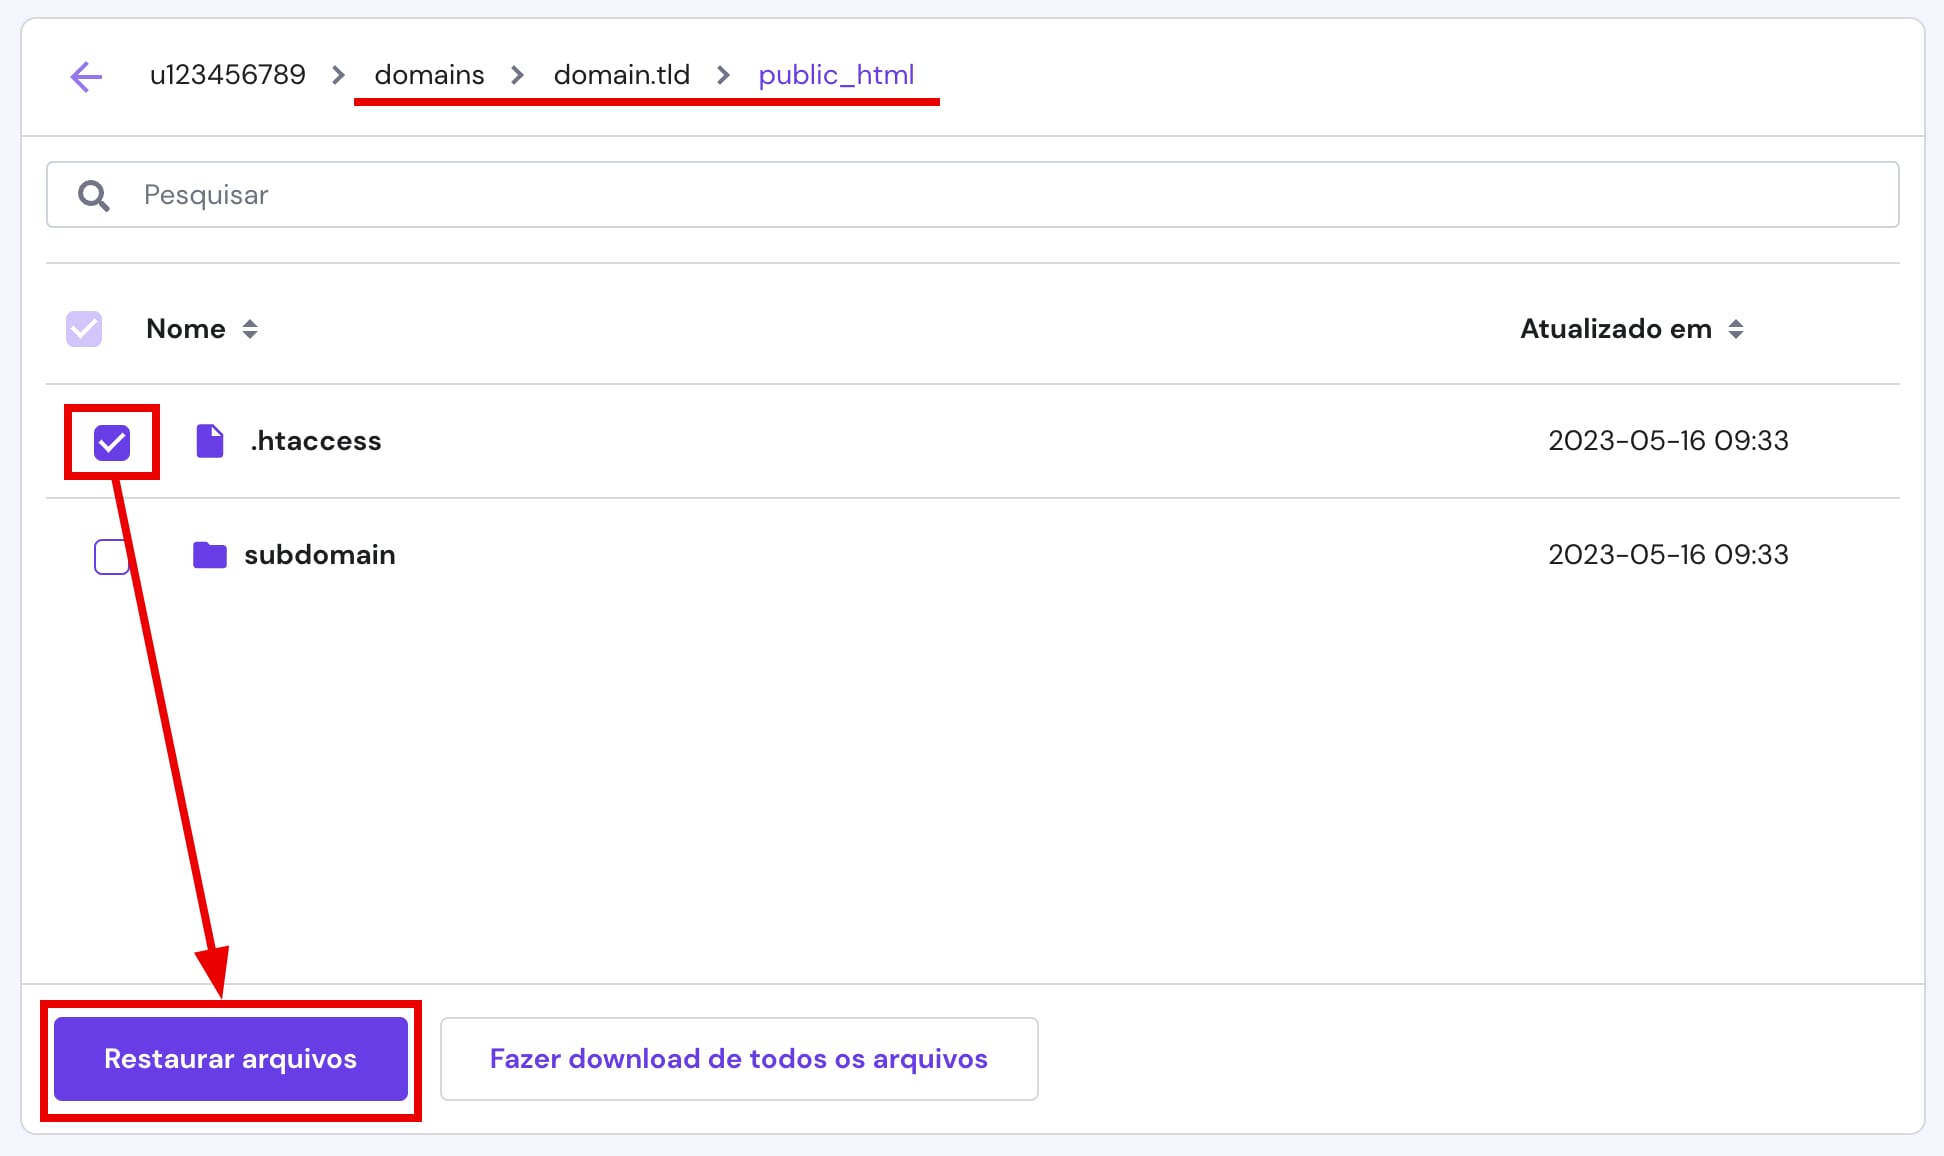Toggle the select-all checkbox in header
1944x1156 pixels.
[83, 328]
